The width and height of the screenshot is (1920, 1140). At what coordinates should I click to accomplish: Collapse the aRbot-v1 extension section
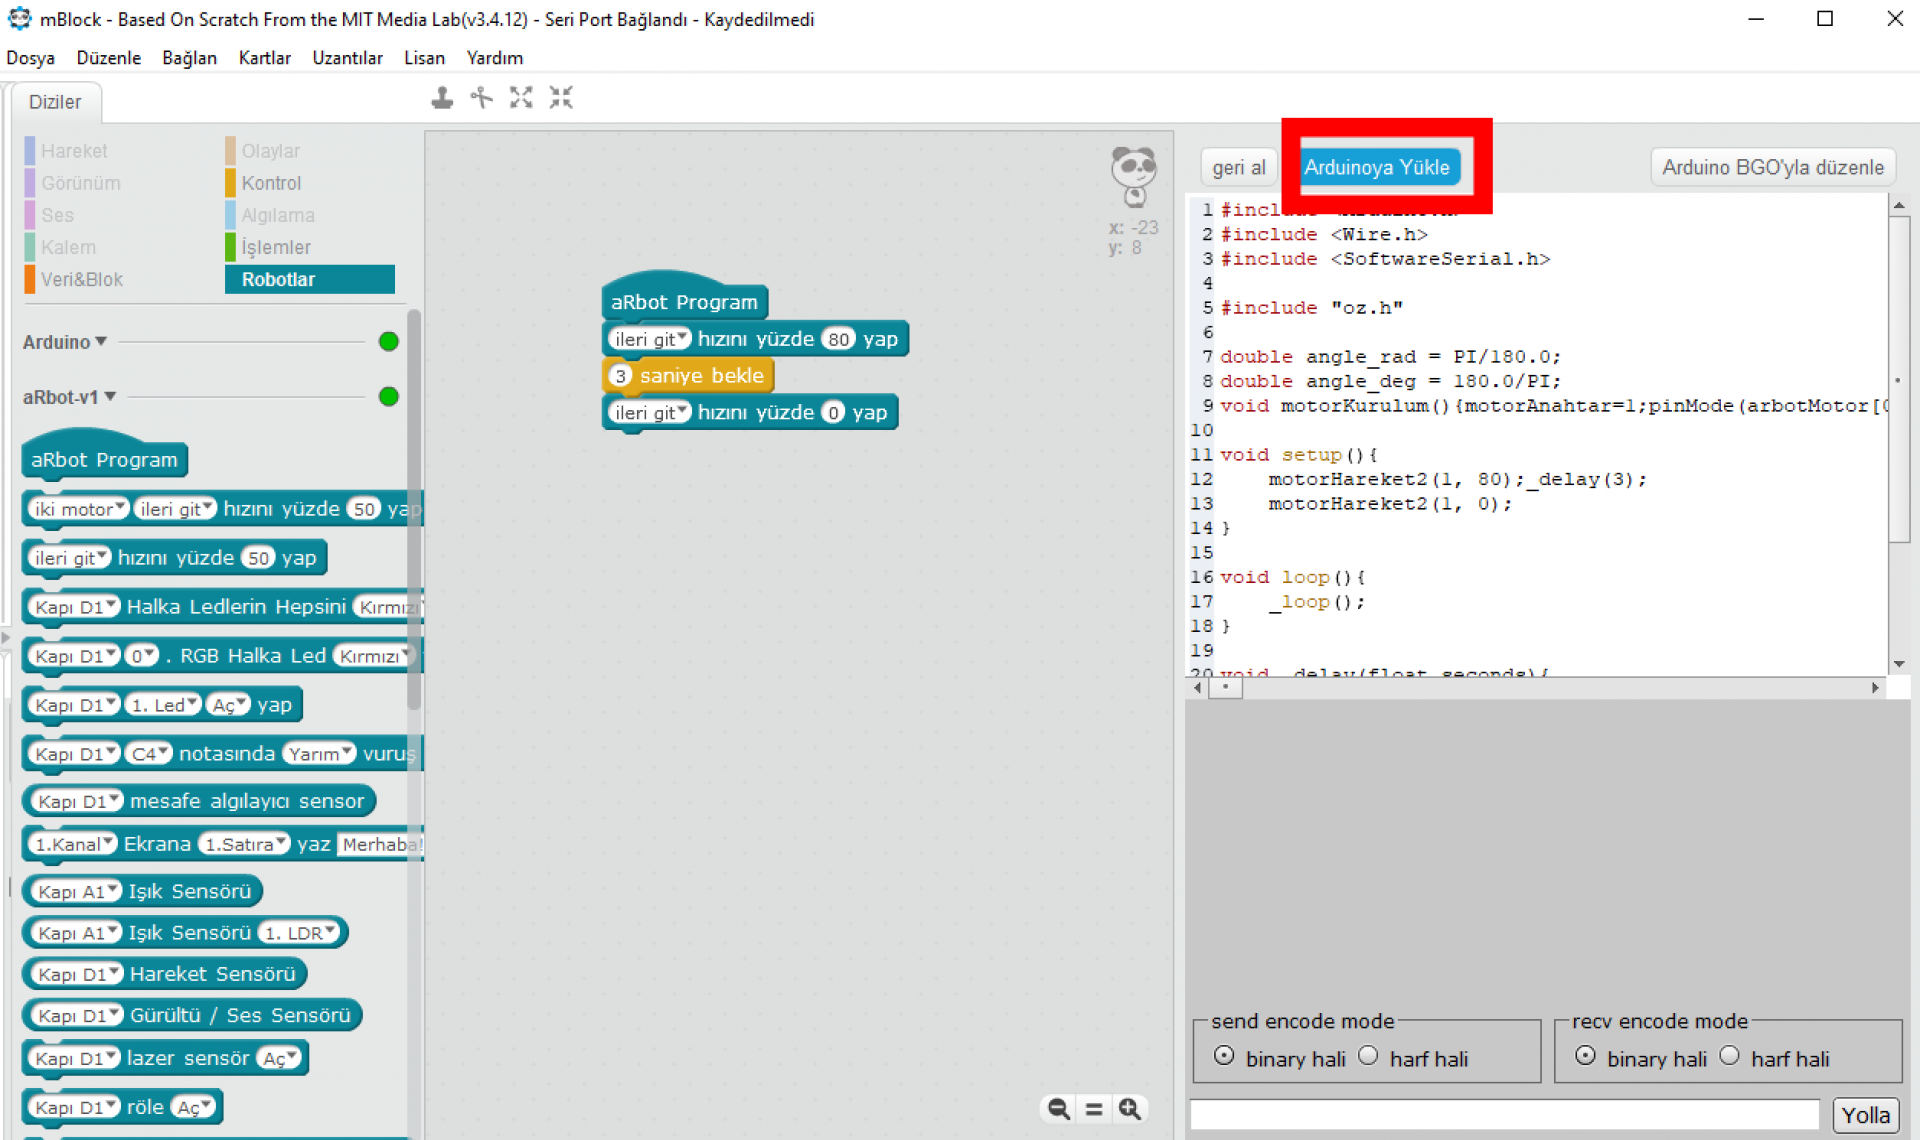pyautogui.click(x=110, y=397)
